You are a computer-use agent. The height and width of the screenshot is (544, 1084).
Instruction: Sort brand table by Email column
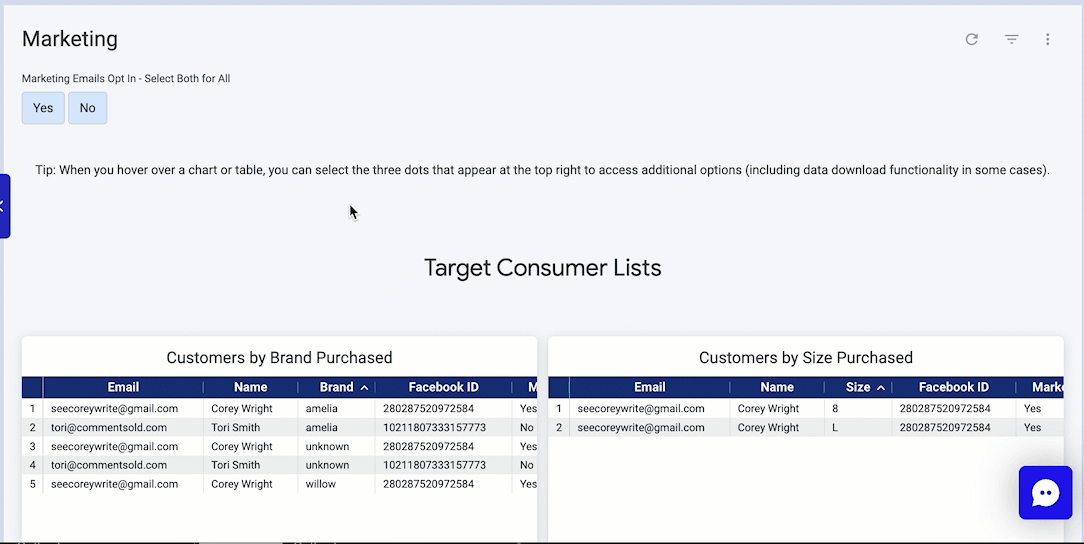click(x=123, y=387)
